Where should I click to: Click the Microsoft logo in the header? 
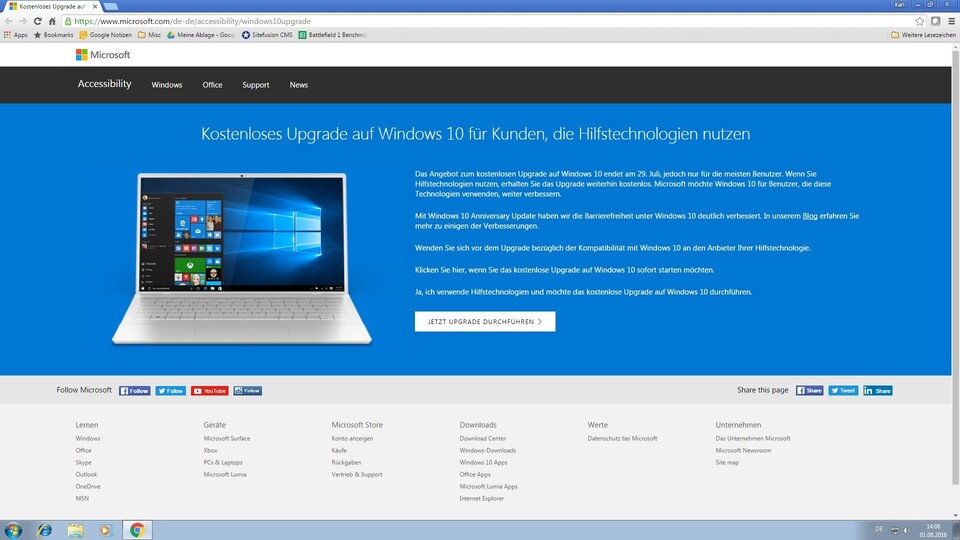103,55
